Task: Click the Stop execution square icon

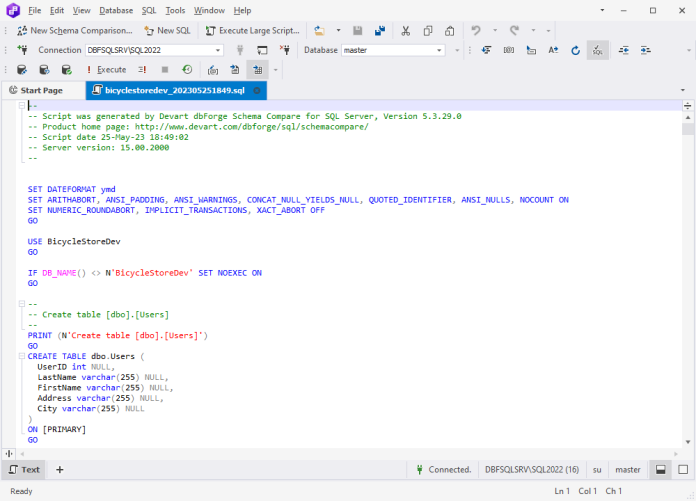Action: [165, 70]
